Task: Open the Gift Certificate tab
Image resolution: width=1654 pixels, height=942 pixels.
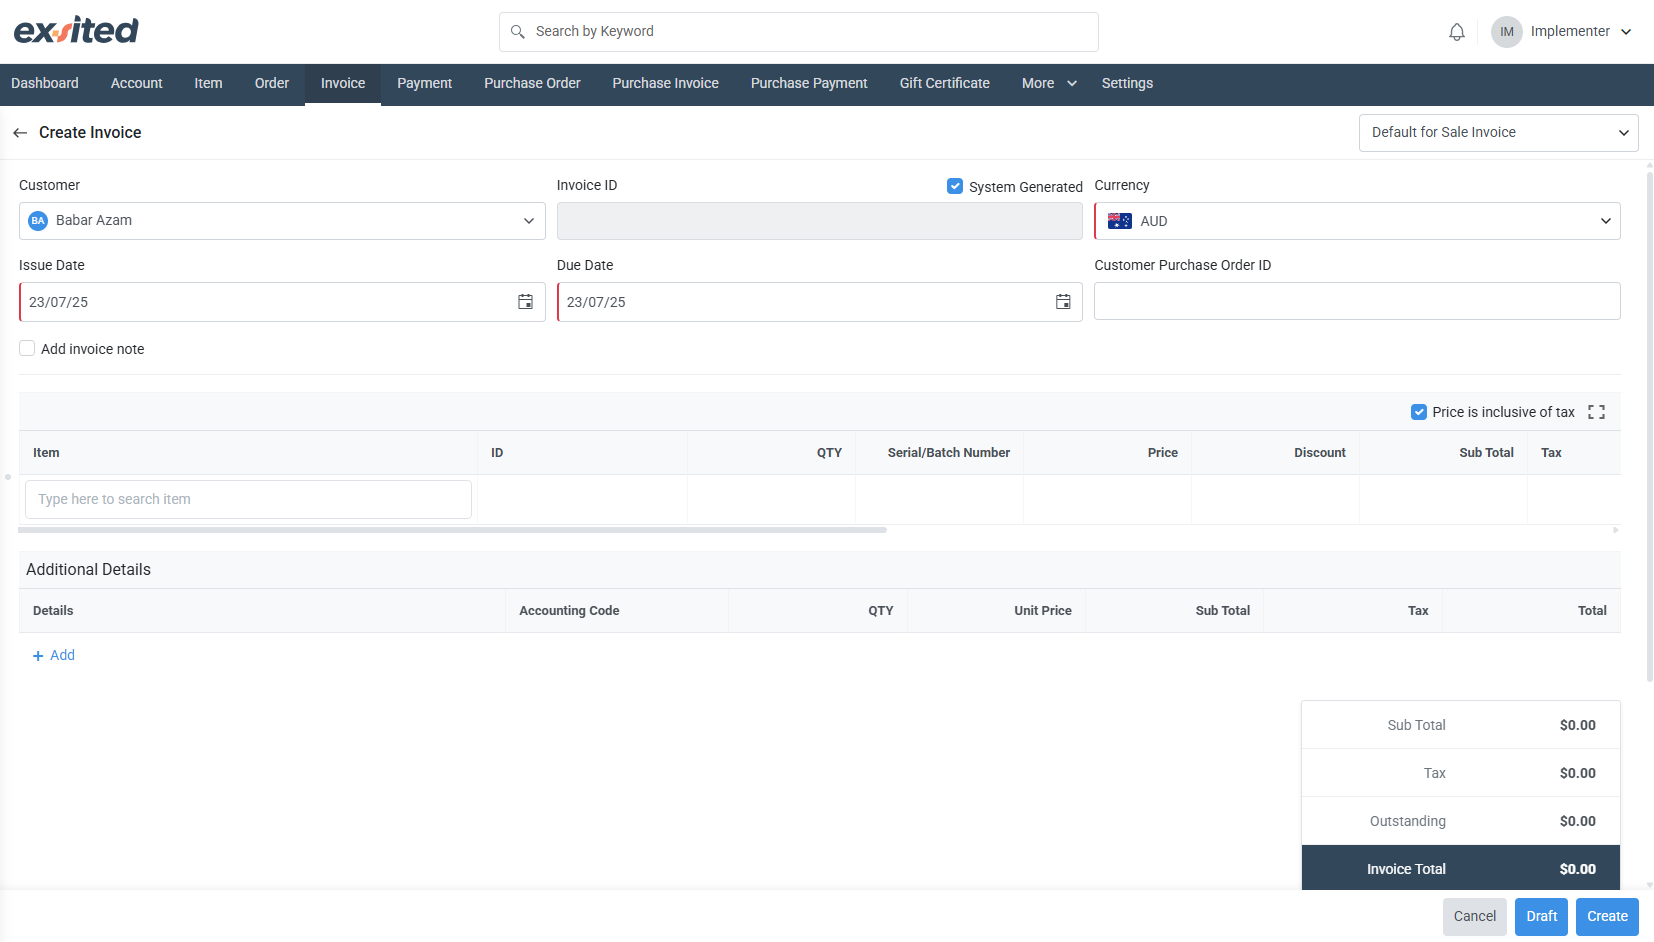Action: coord(945,84)
